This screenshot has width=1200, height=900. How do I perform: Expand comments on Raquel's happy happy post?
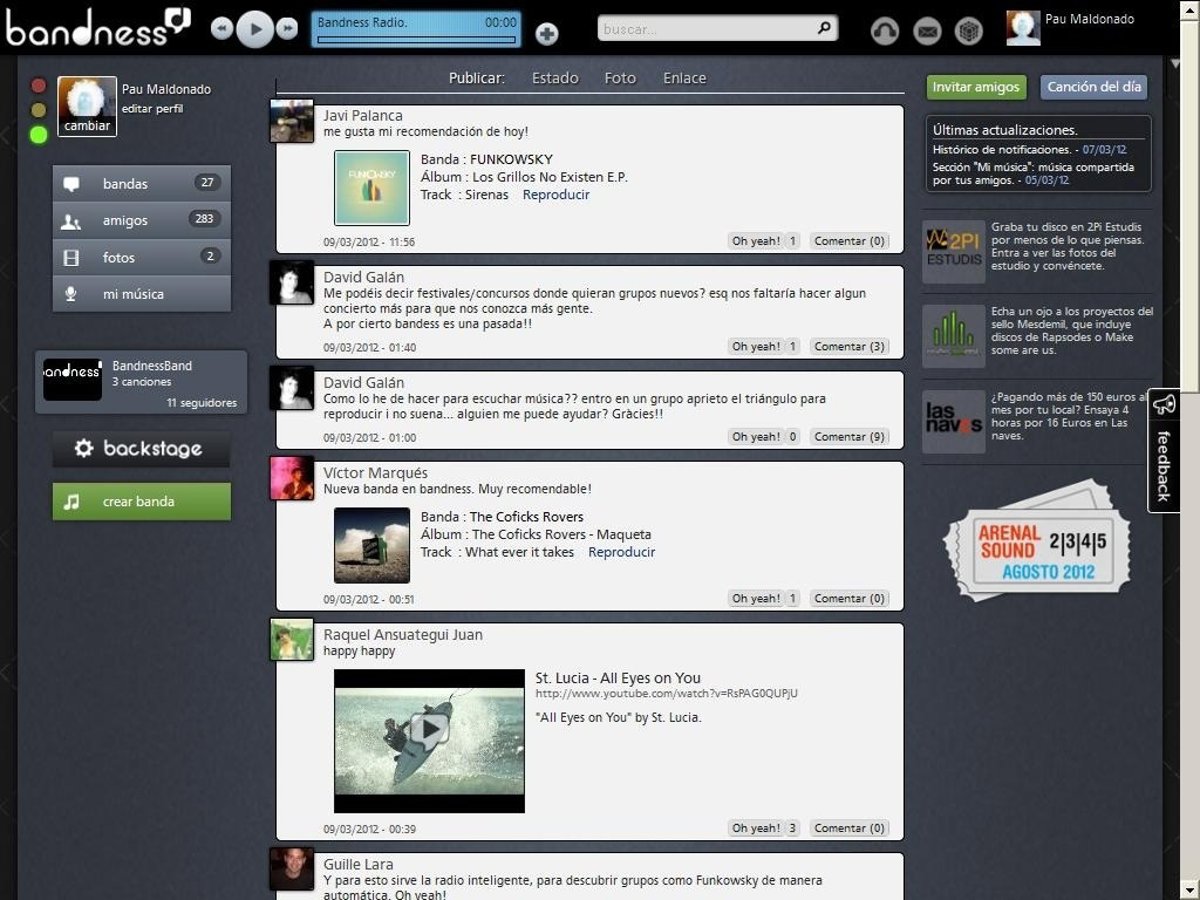tap(849, 828)
